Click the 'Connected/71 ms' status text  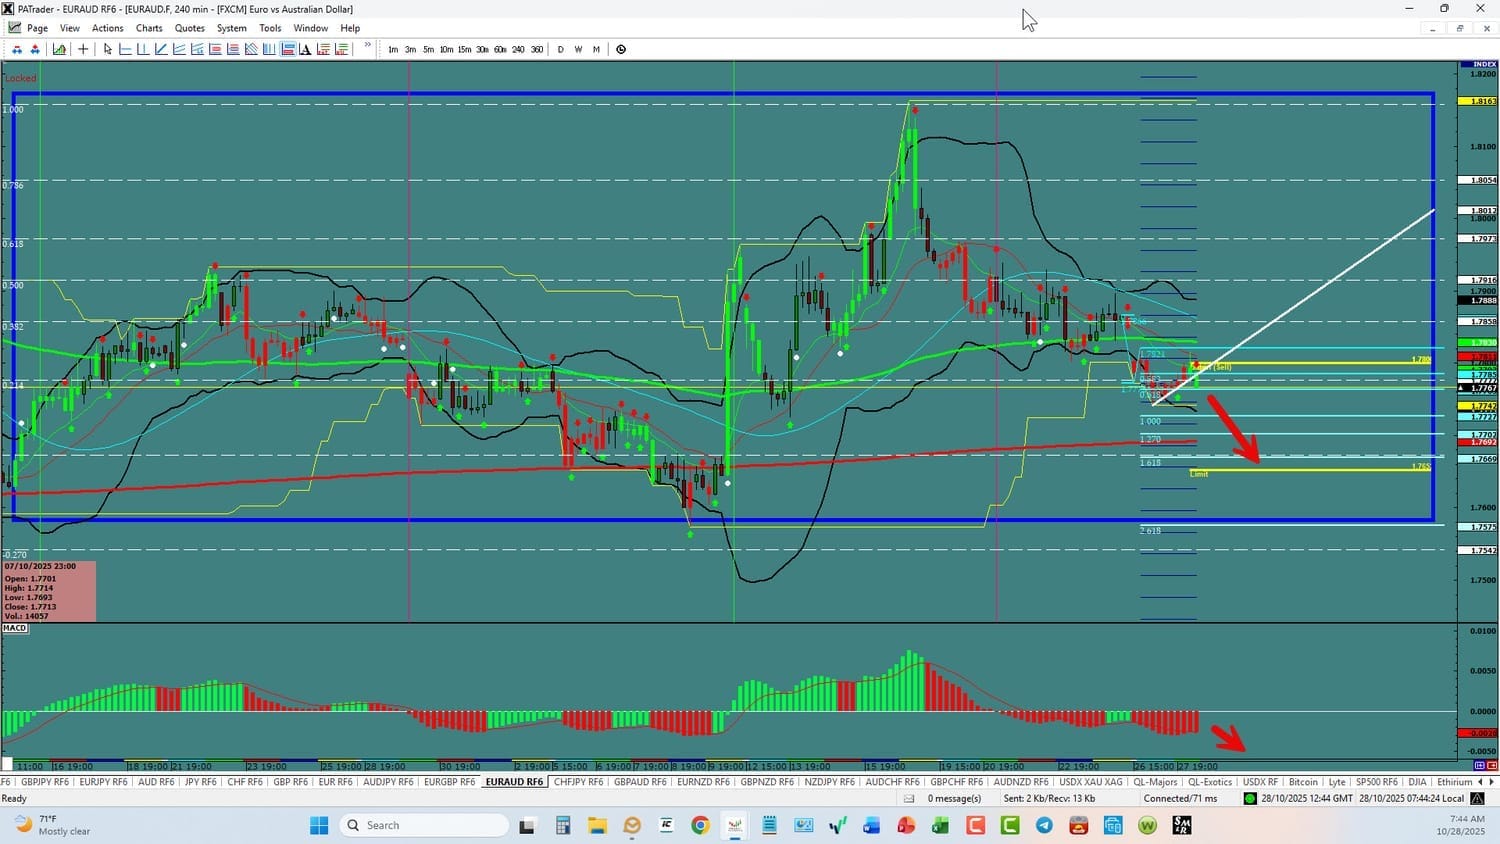(x=1180, y=798)
